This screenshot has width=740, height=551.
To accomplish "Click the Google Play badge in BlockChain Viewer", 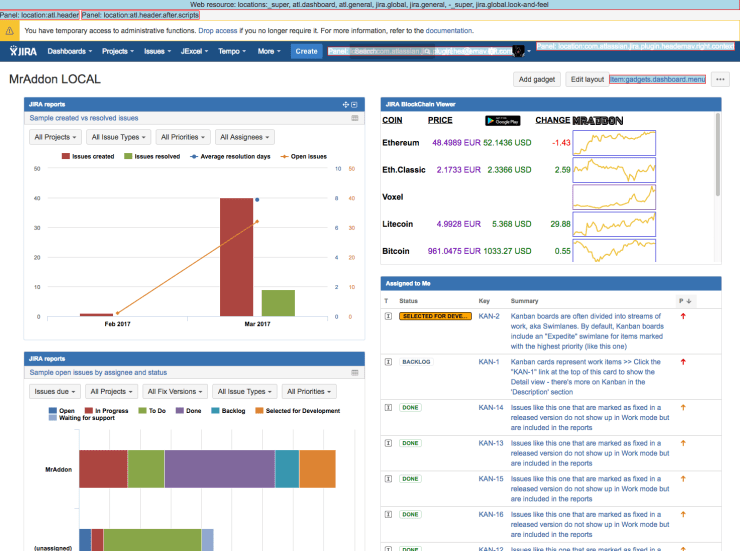I will coord(502,121).
